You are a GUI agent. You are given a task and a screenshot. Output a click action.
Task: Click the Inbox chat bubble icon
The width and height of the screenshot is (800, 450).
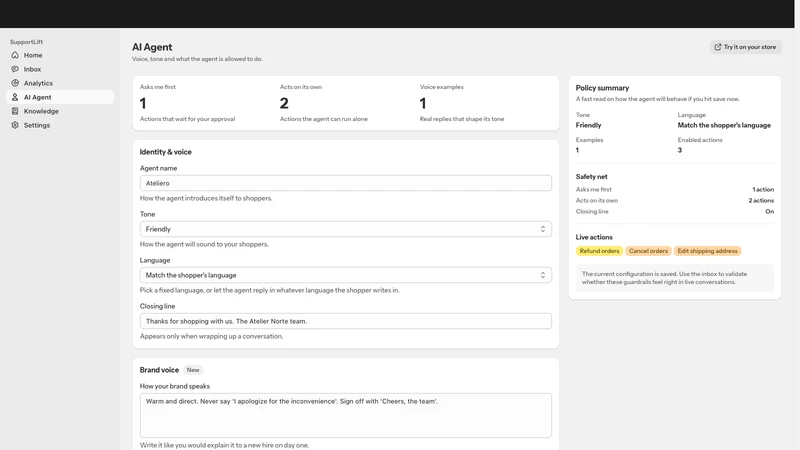(15, 69)
